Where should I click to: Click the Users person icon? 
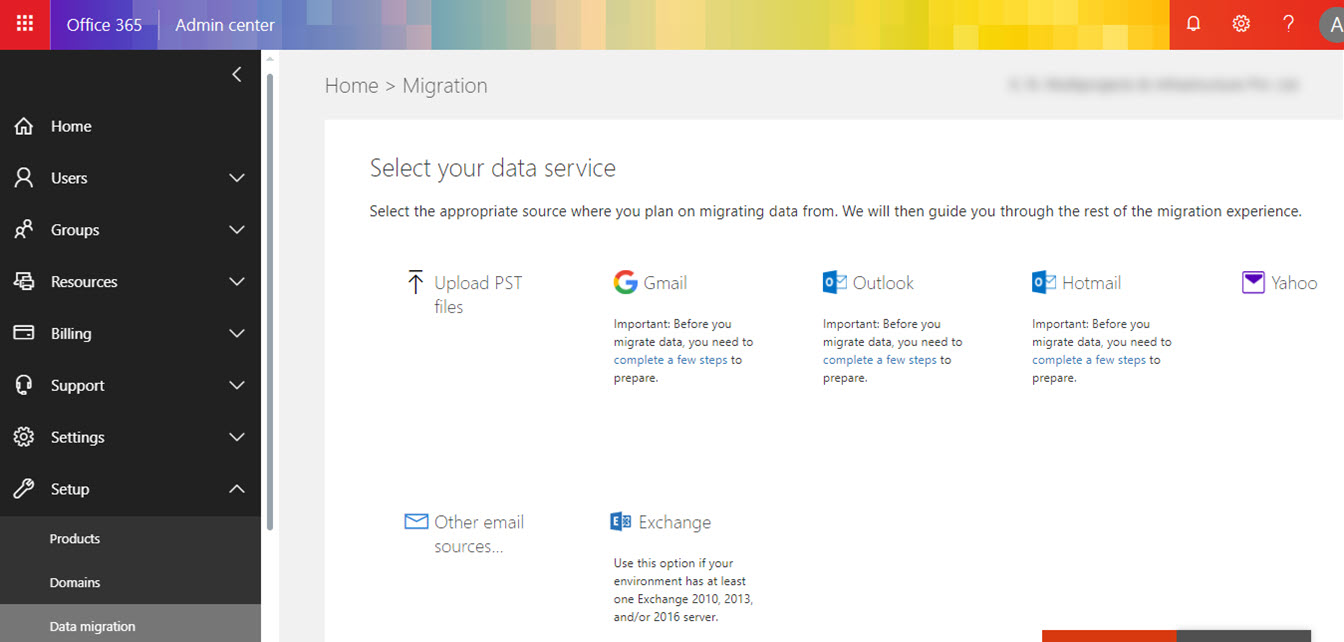point(24,178)
